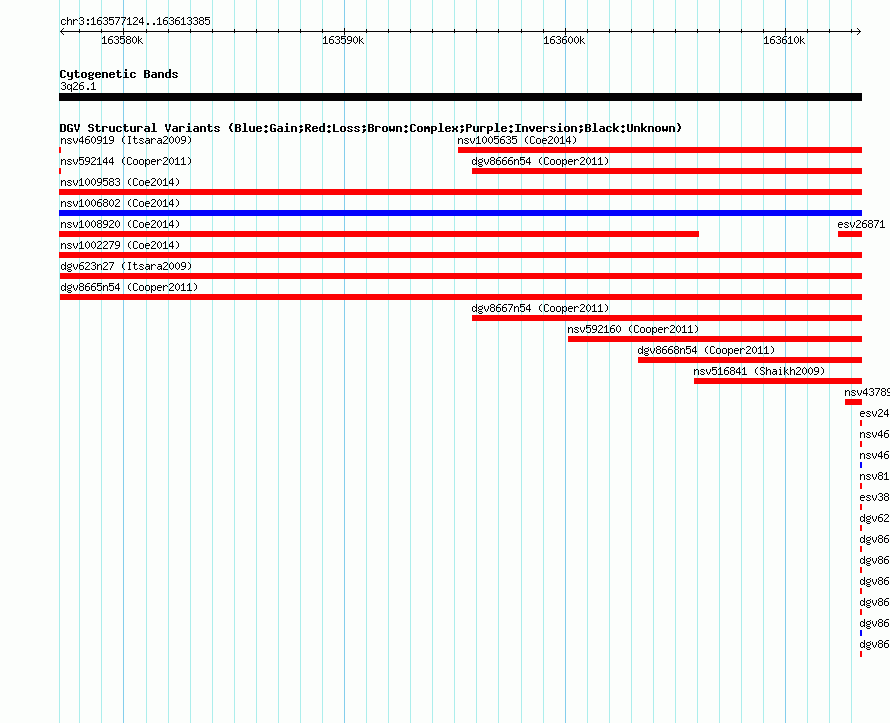Click the truncated dgv62 variant label

coord(874,518)
